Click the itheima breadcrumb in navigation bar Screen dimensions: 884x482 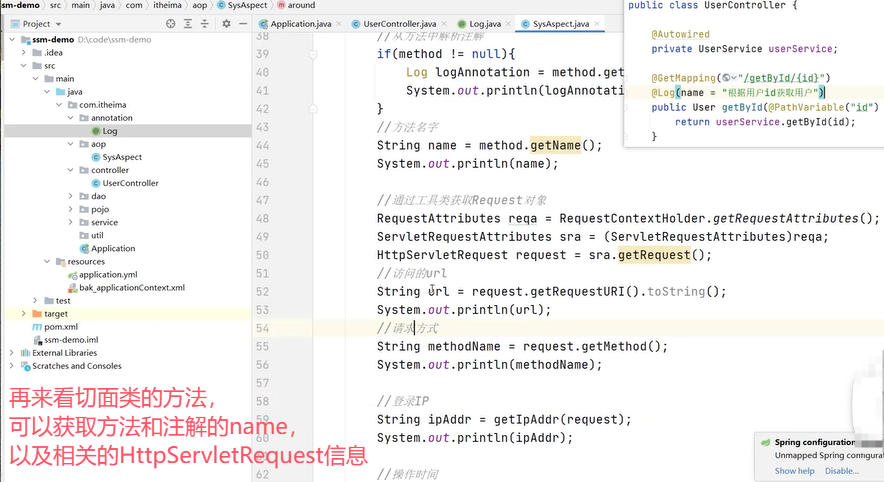[x=167, y=5]
